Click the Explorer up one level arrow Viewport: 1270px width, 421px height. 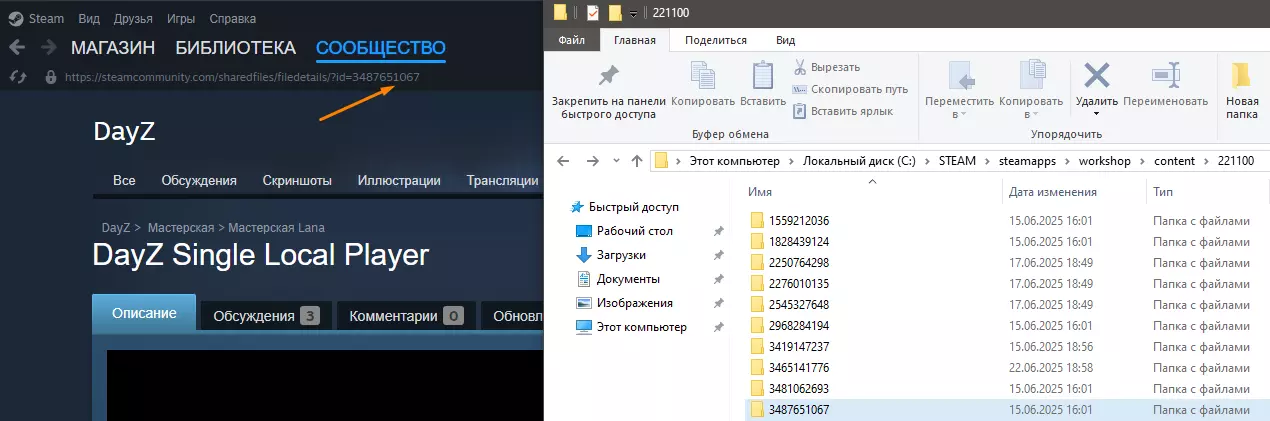637,161
